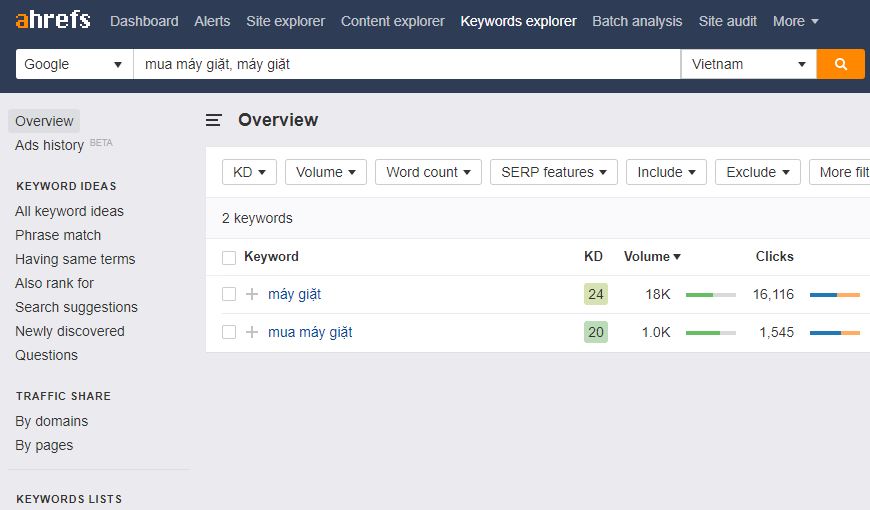The image size is (870, 510).
Task: Focus the keyword search input field
Action: (407, 64)
